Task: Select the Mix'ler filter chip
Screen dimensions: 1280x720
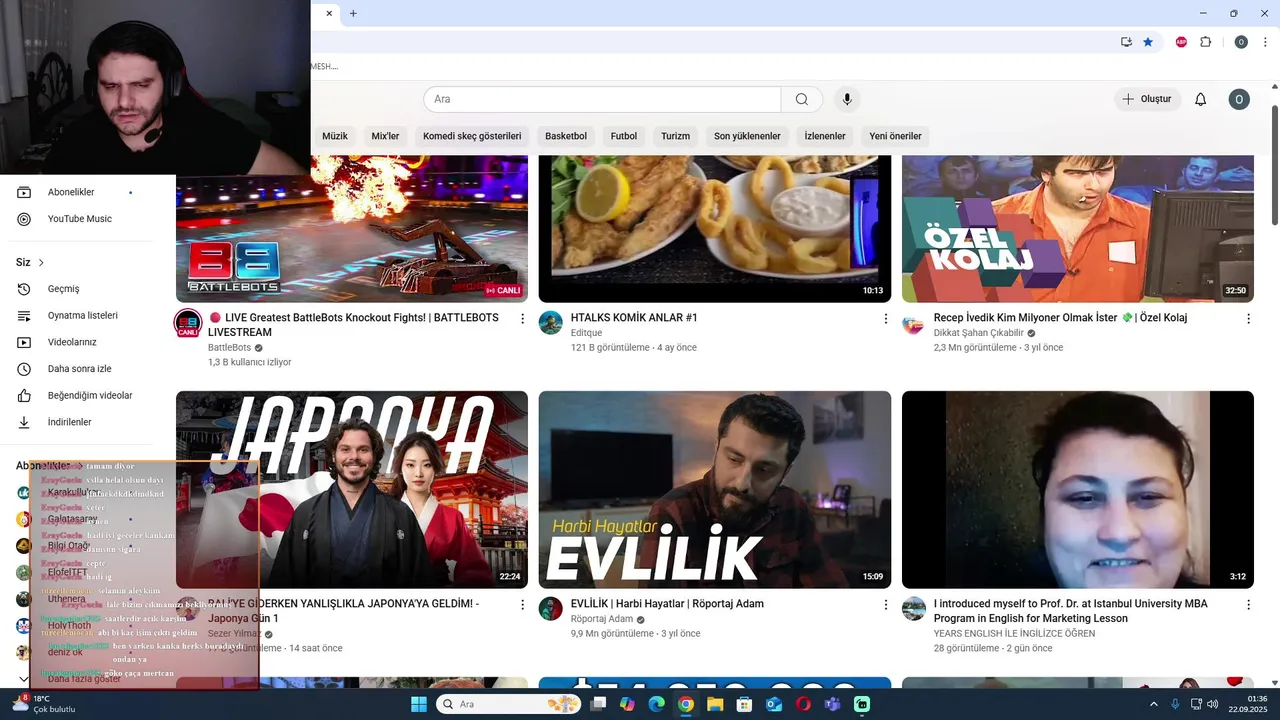Action: (x=385, y=136)
